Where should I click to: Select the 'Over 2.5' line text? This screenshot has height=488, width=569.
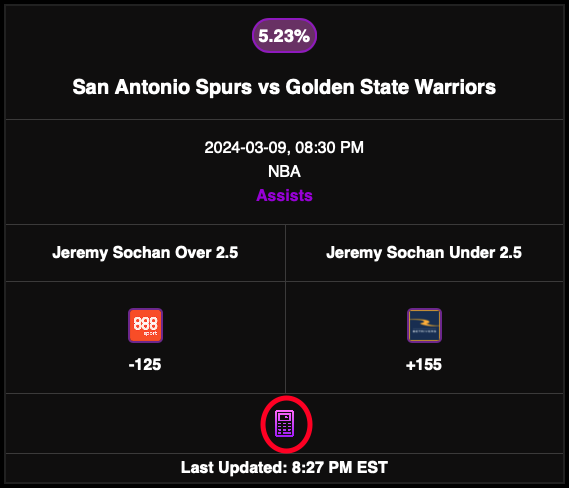pyautogui.click(x=206, y=252)
